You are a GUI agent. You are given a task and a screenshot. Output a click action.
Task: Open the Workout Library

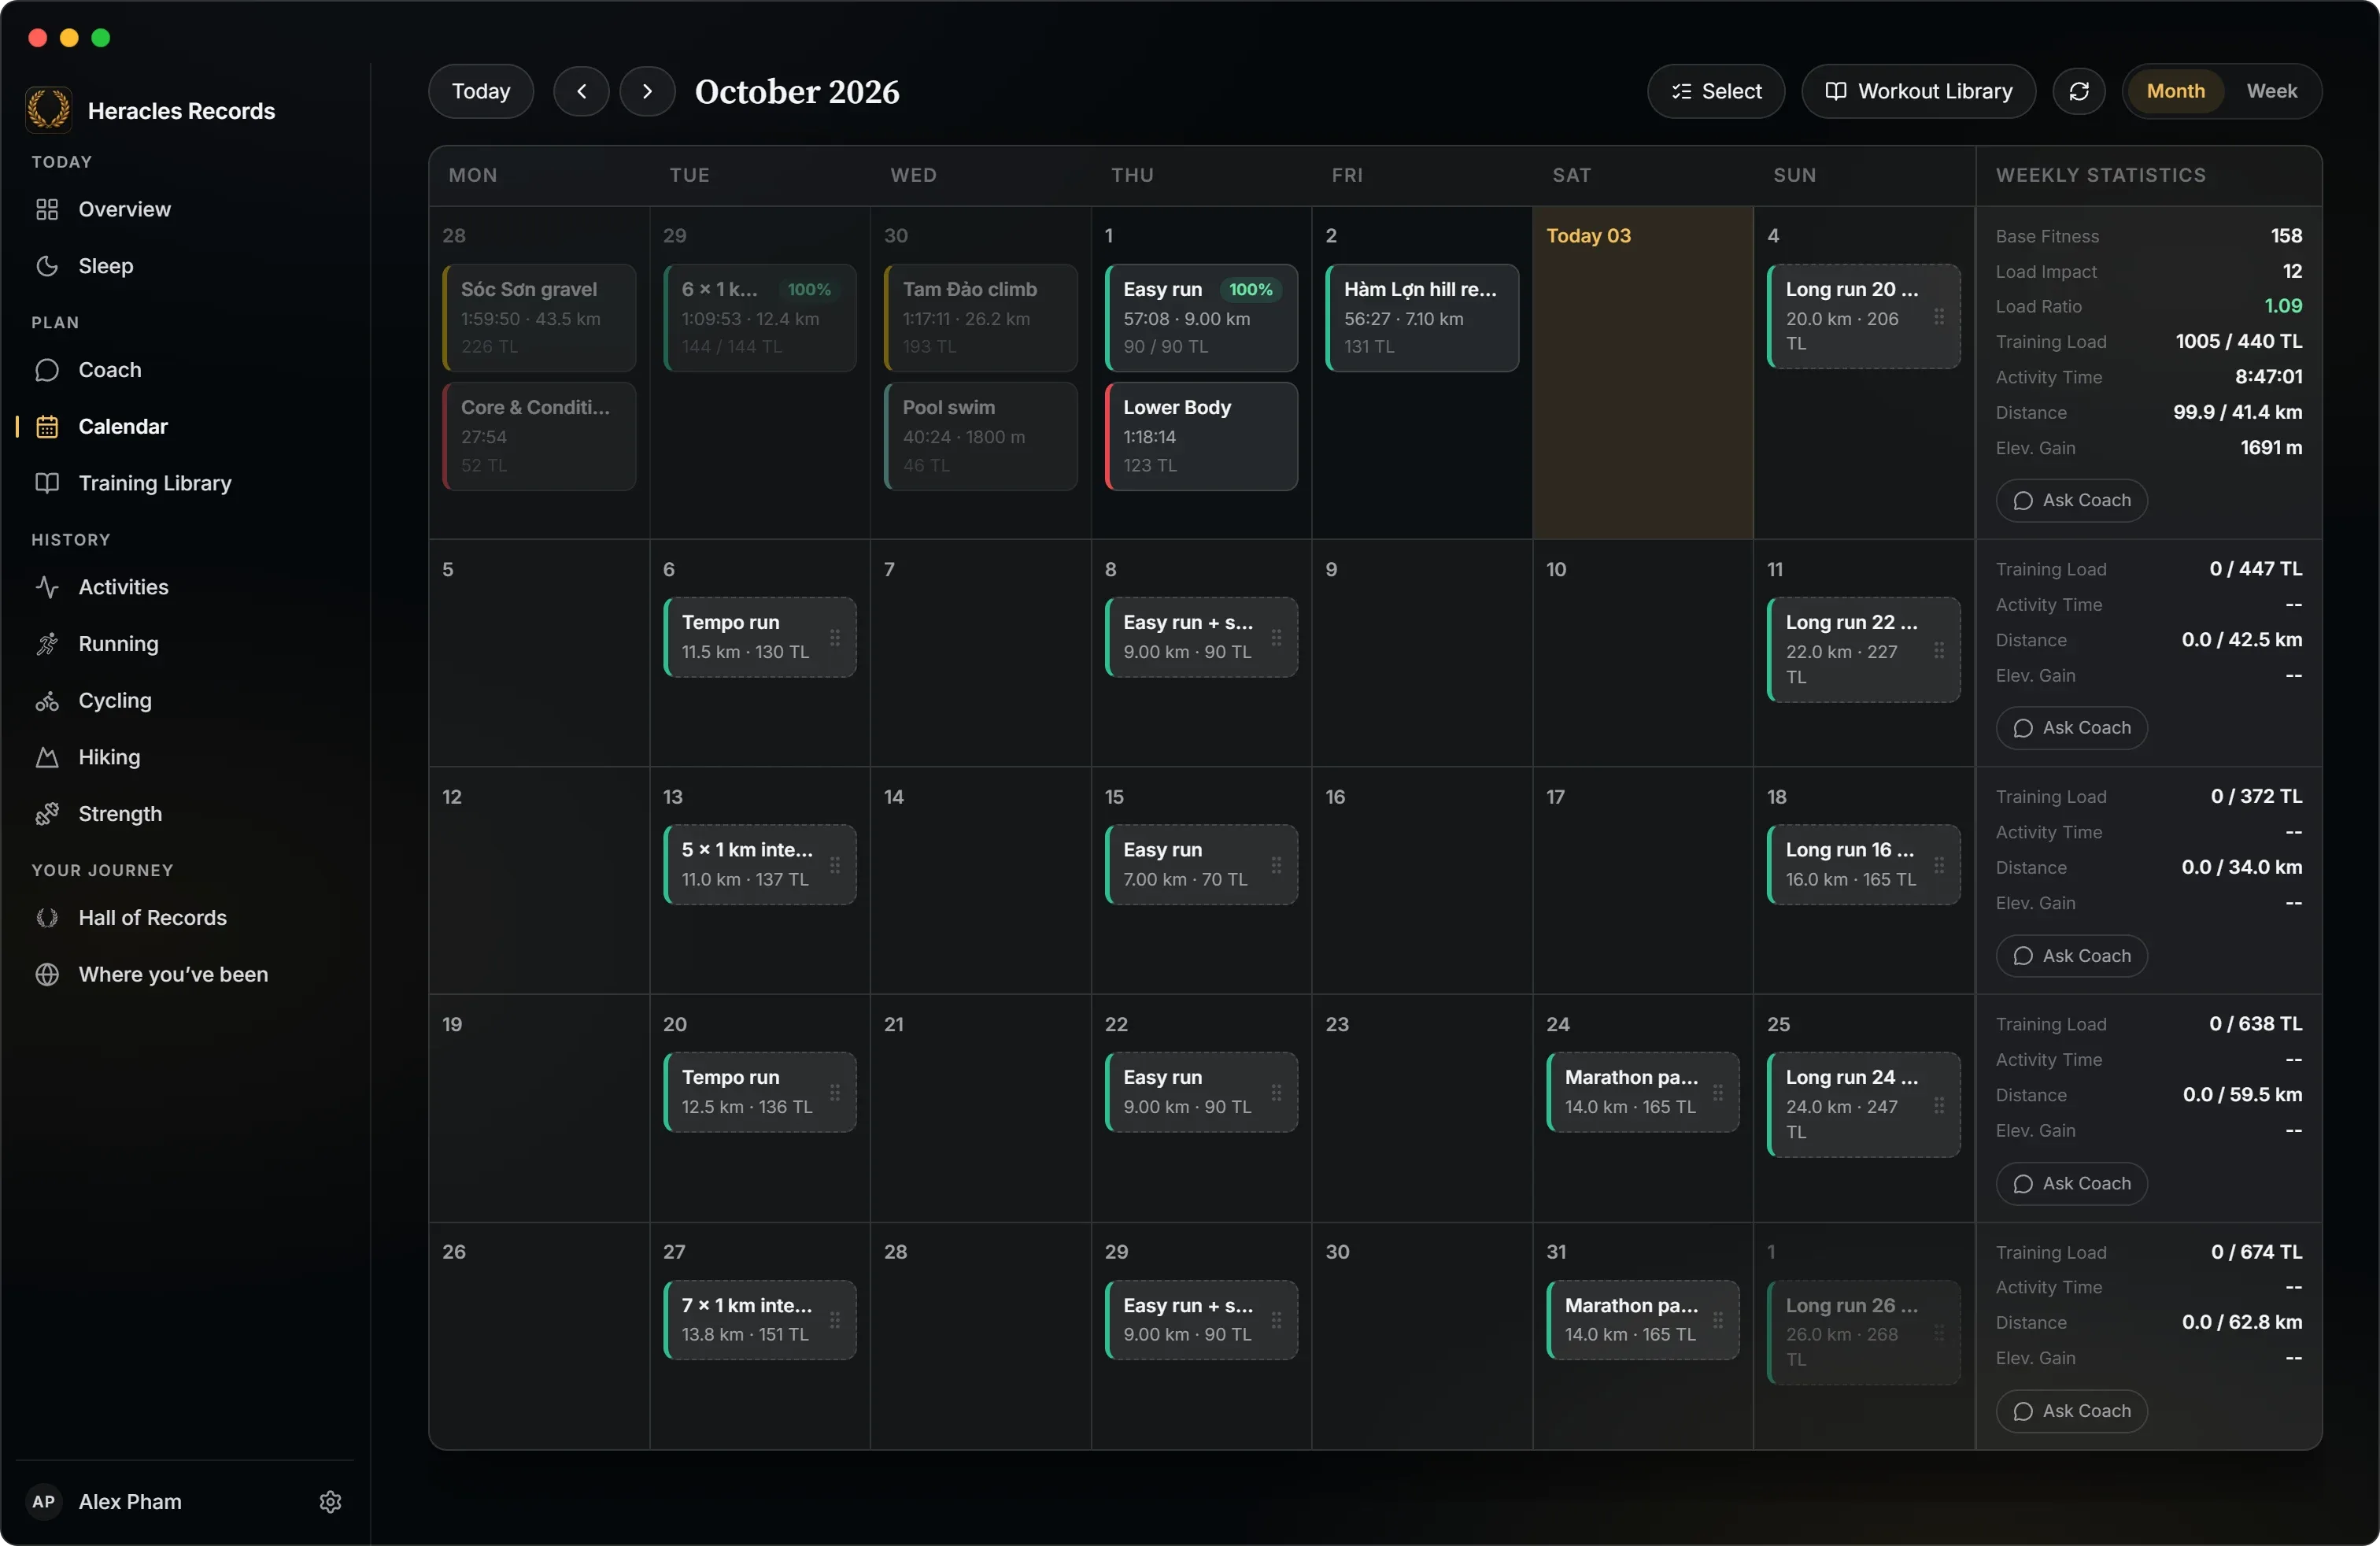[1918, 91]
